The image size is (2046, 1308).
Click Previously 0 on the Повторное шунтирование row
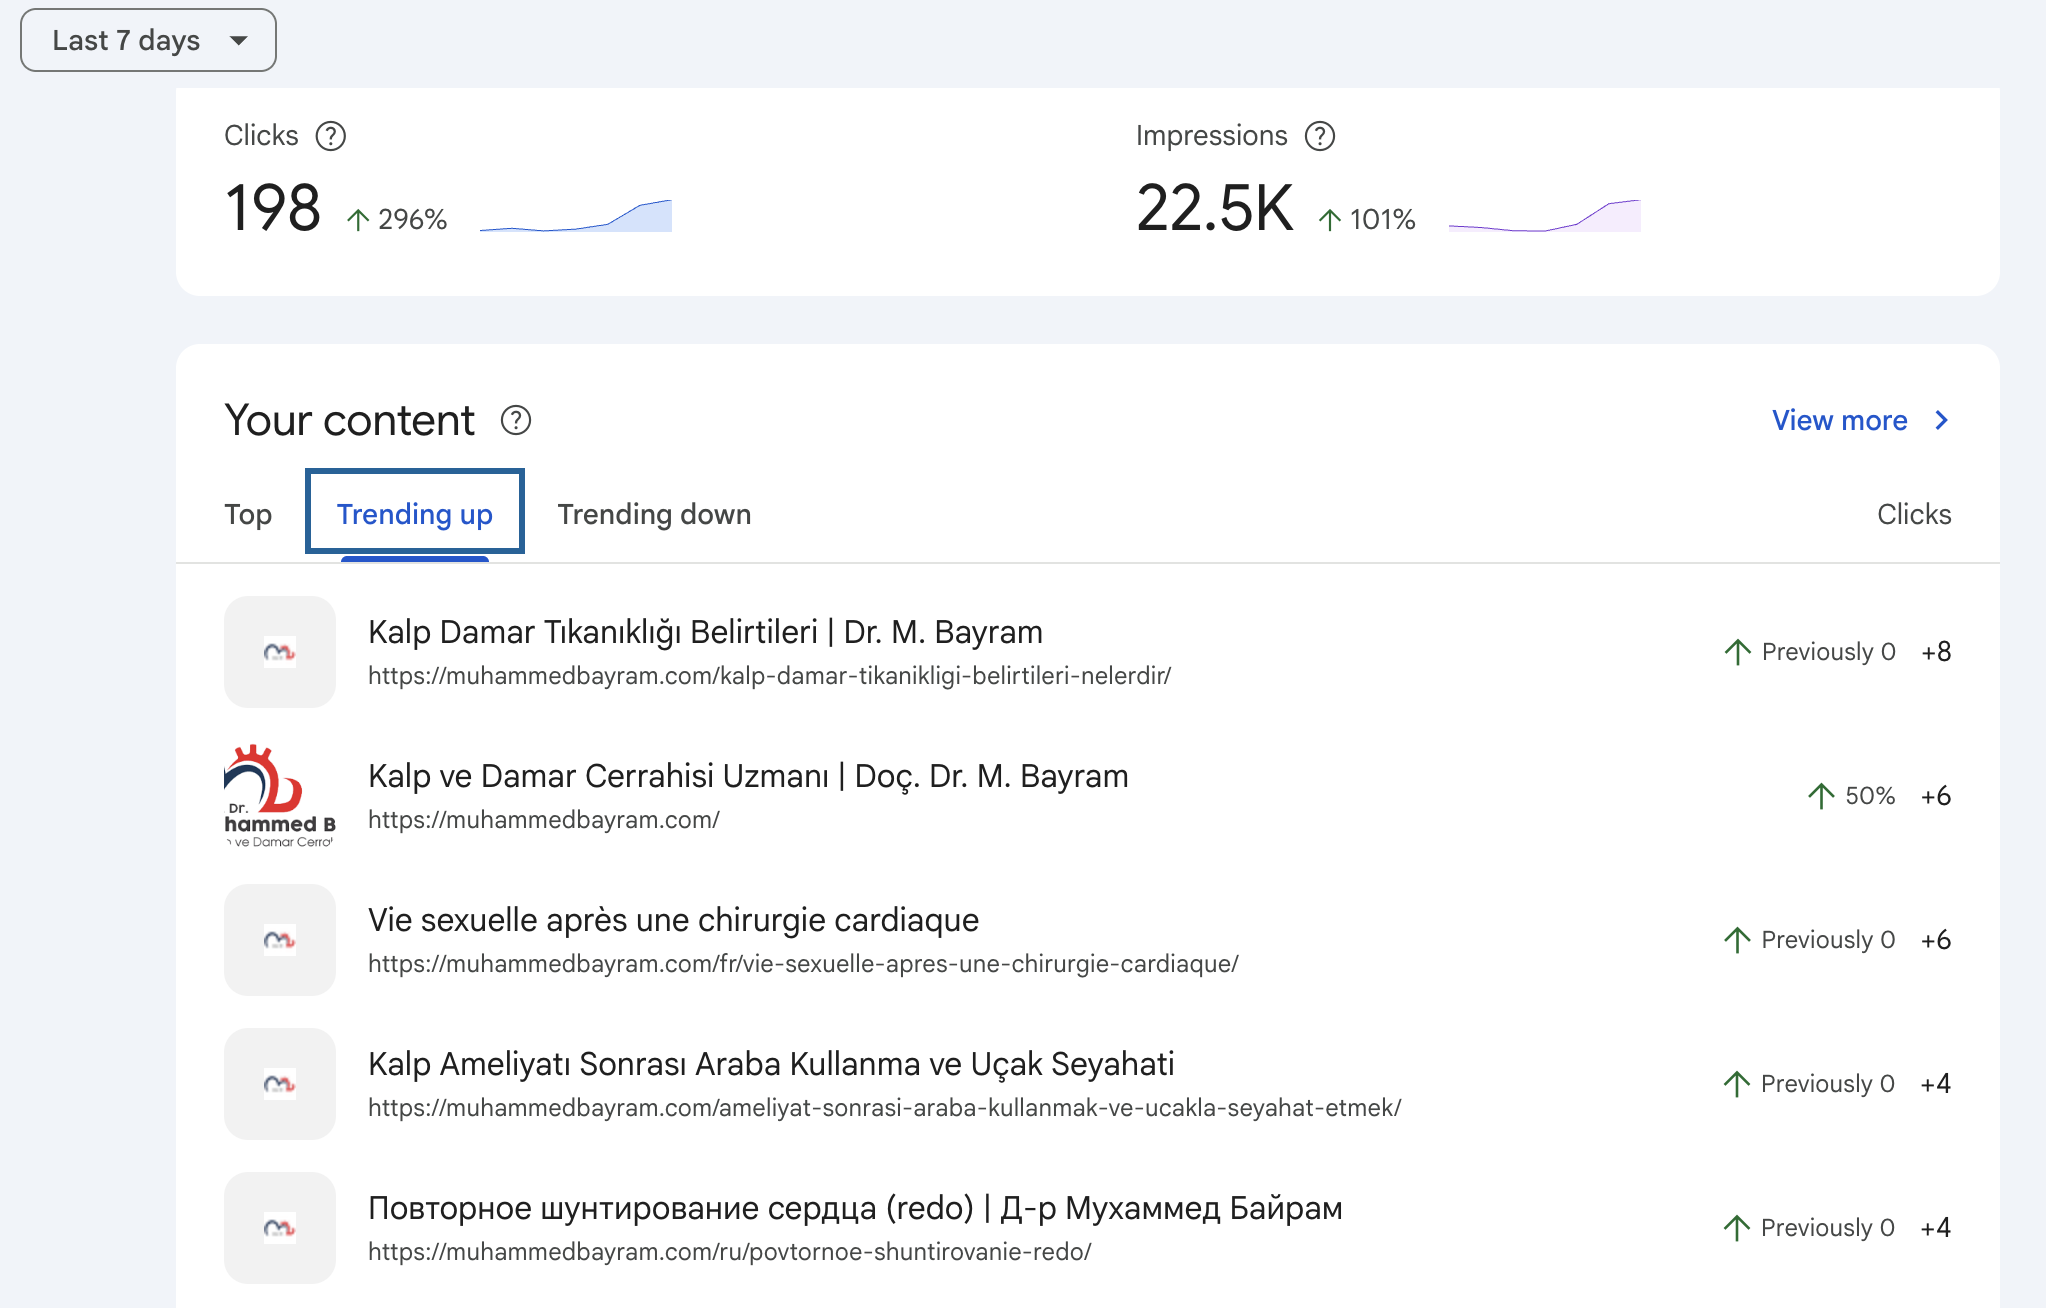click(1828, 1228)
